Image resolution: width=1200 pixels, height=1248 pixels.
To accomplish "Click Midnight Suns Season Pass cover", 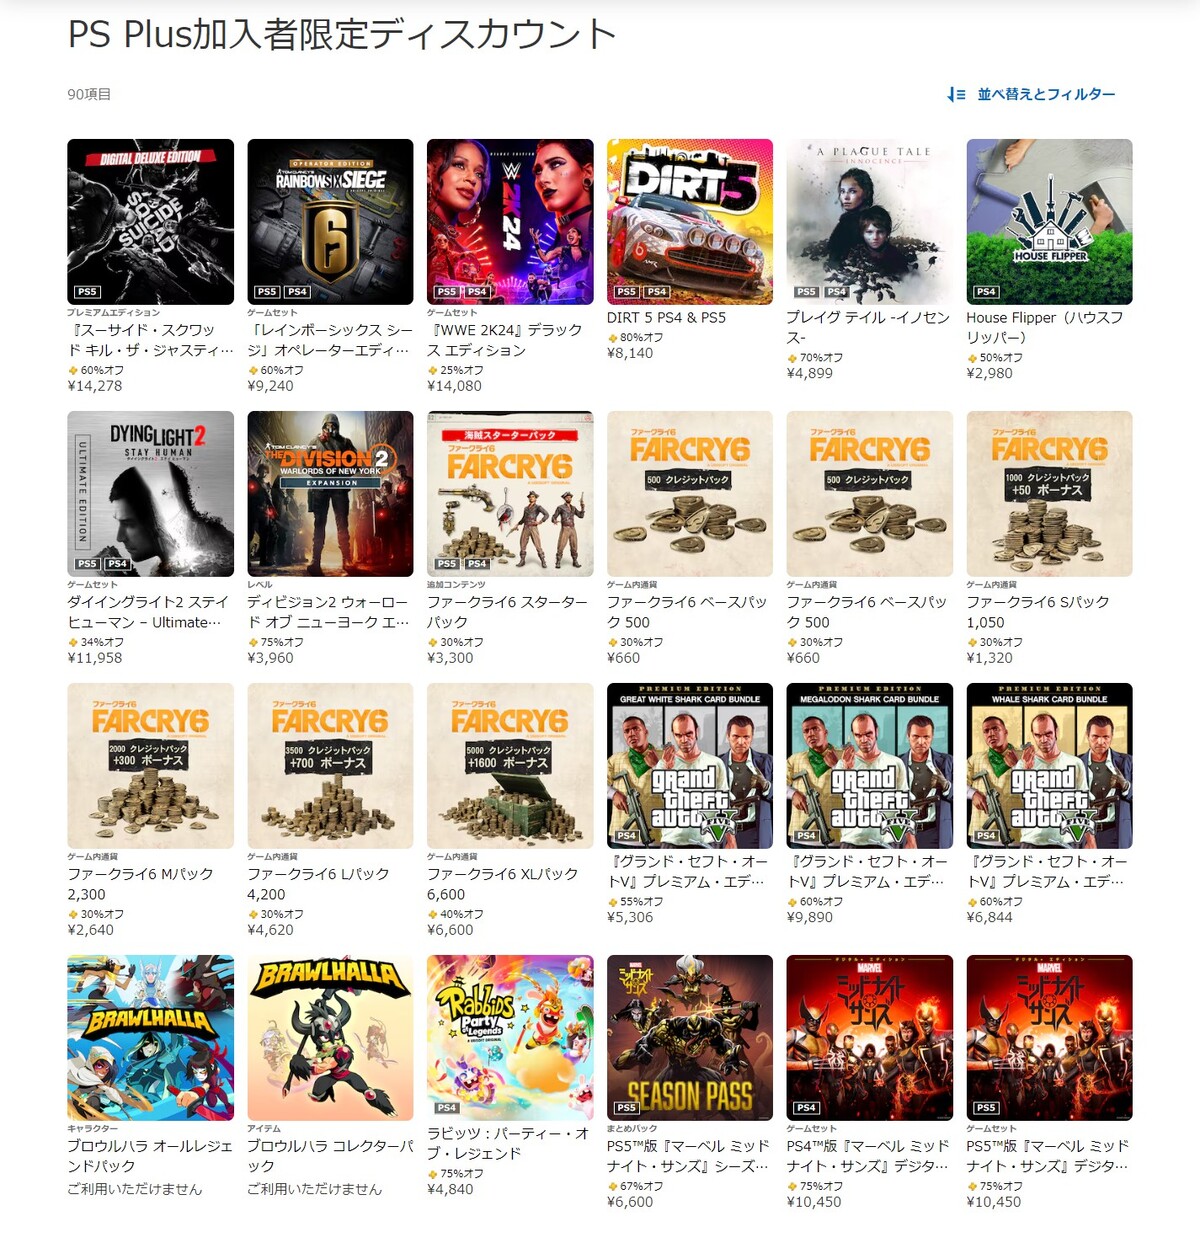I will 690,1038.
